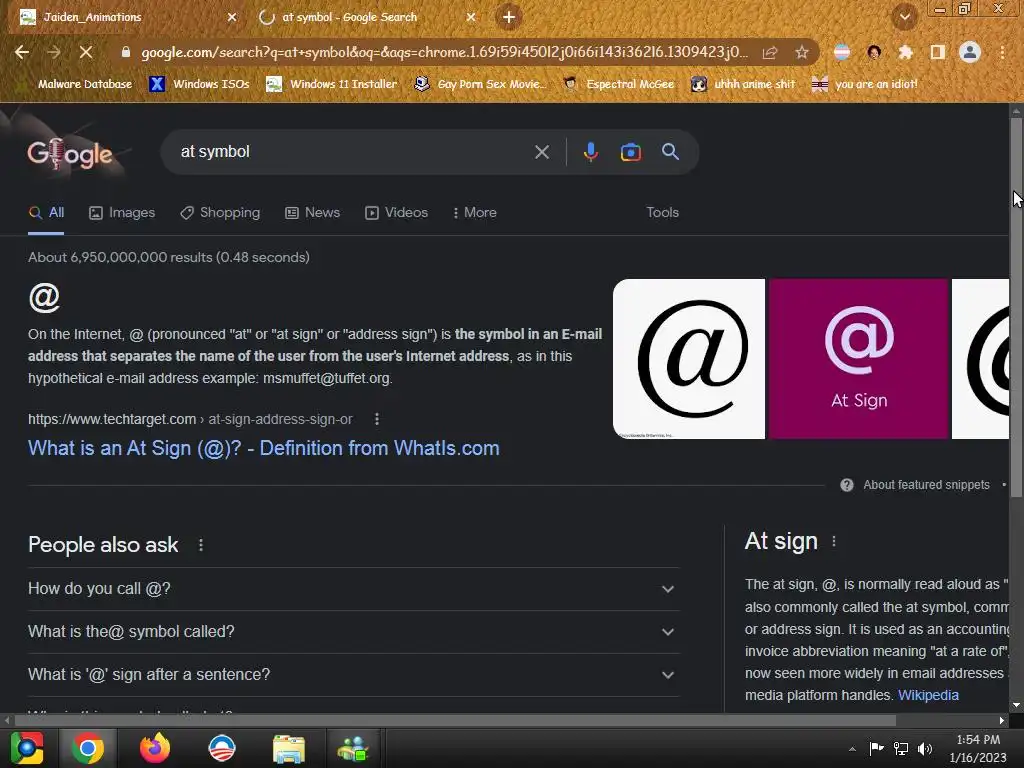
Task: Start voice search with microphone icon
Action: [590, 152]
